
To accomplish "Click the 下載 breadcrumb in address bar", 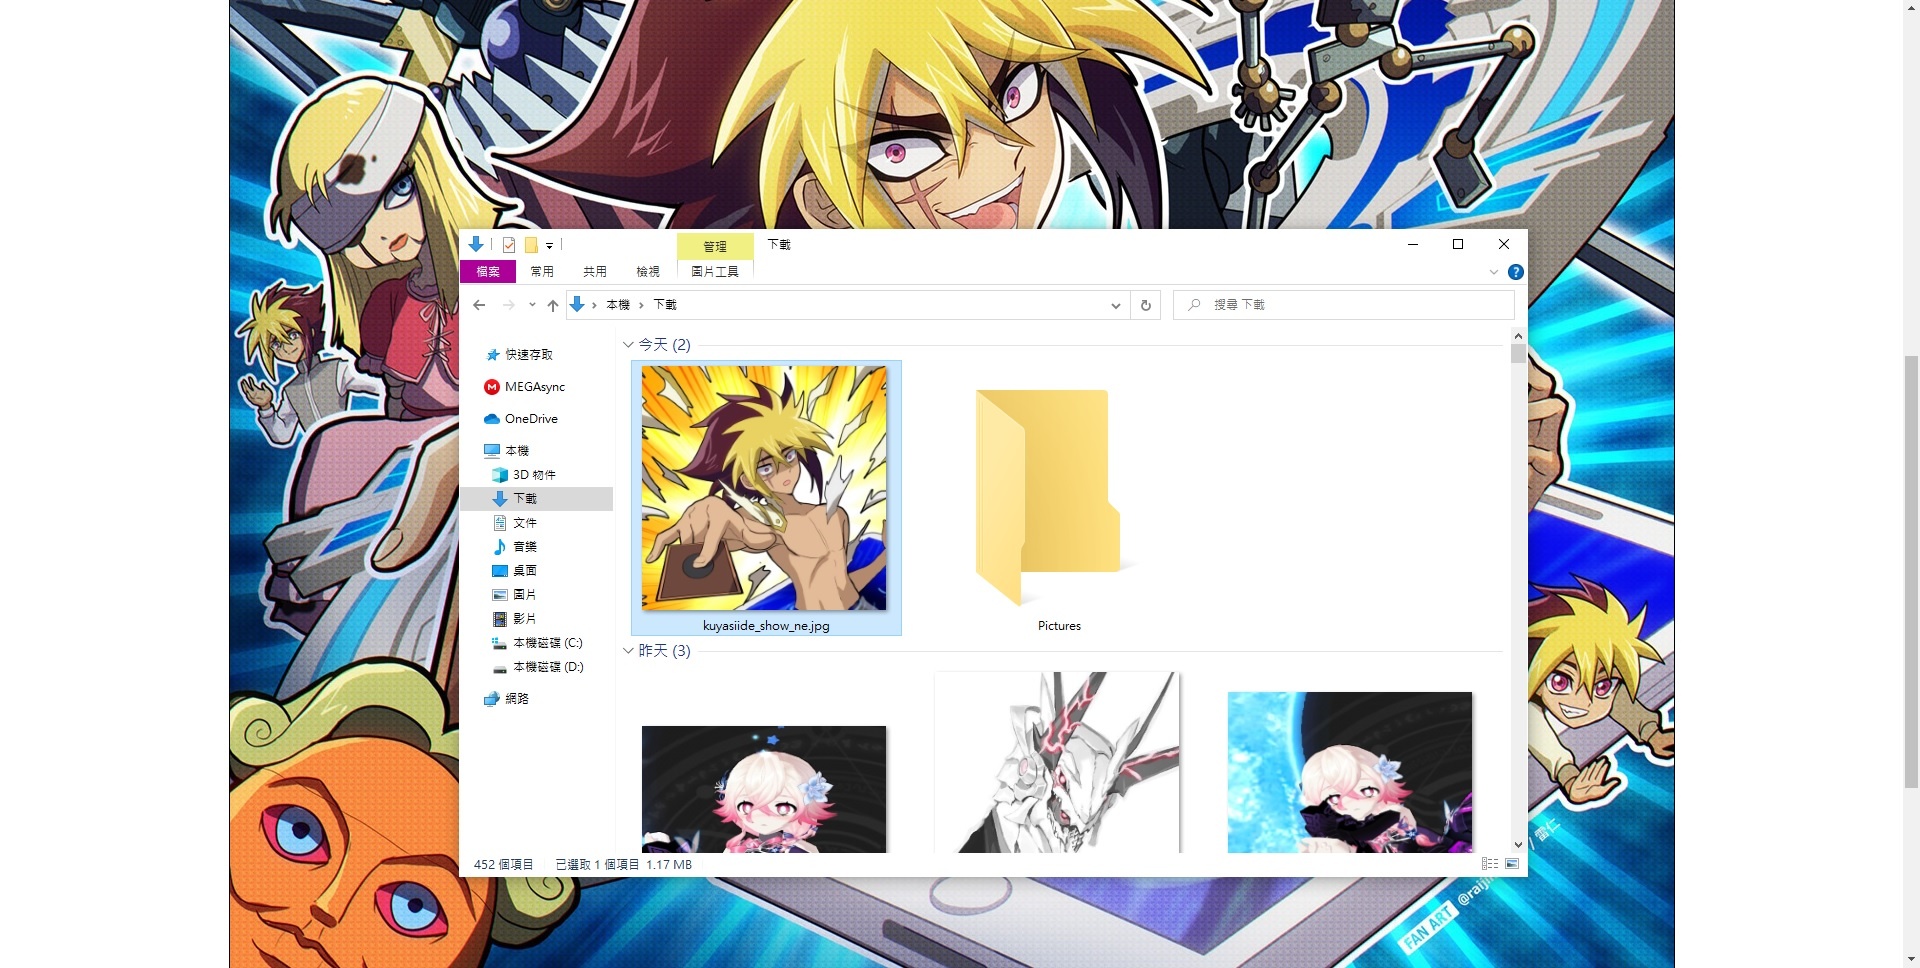I will (x=665, y=305).
